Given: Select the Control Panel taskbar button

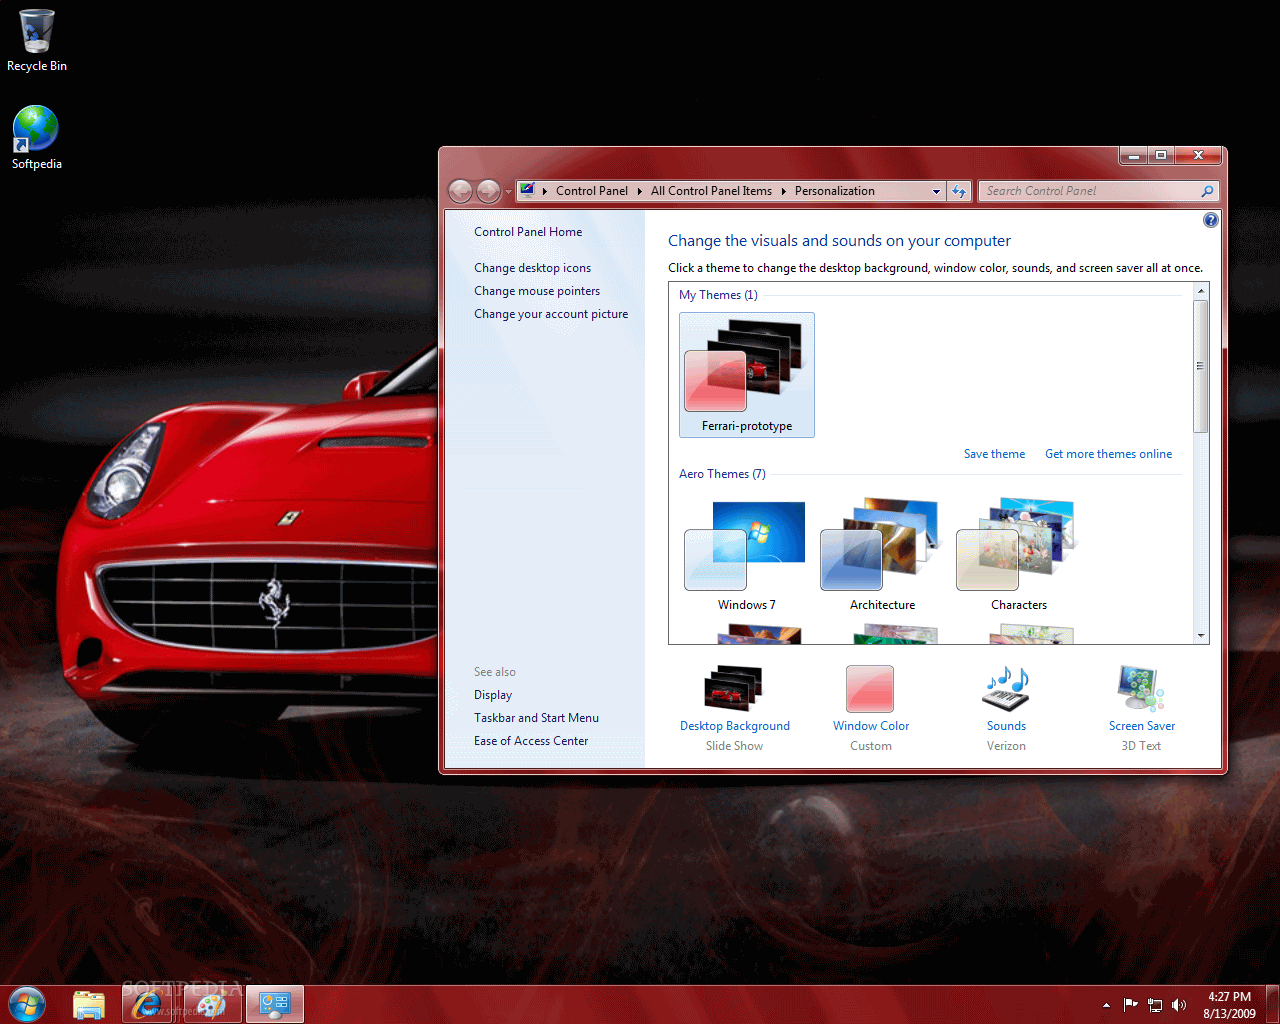Looking at the screenshot, I should (274, 1004).
